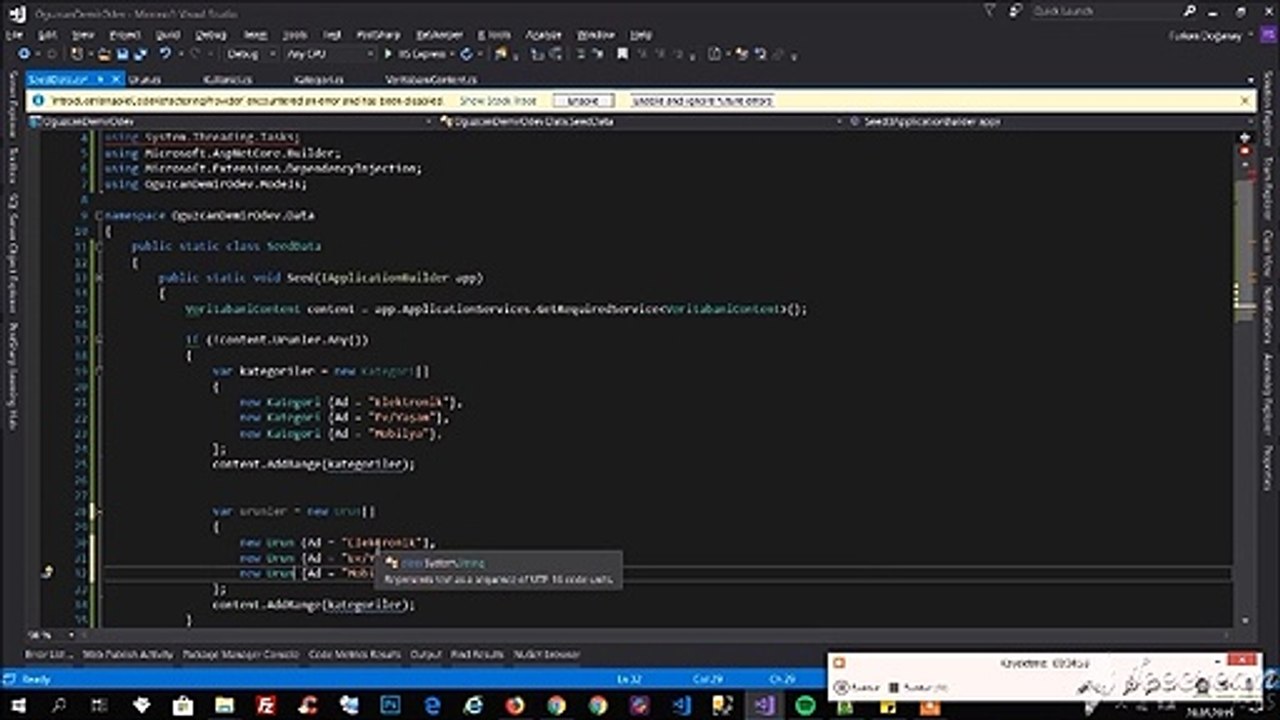
Task: Save the current file via toolbar
Action: [122, 53]
